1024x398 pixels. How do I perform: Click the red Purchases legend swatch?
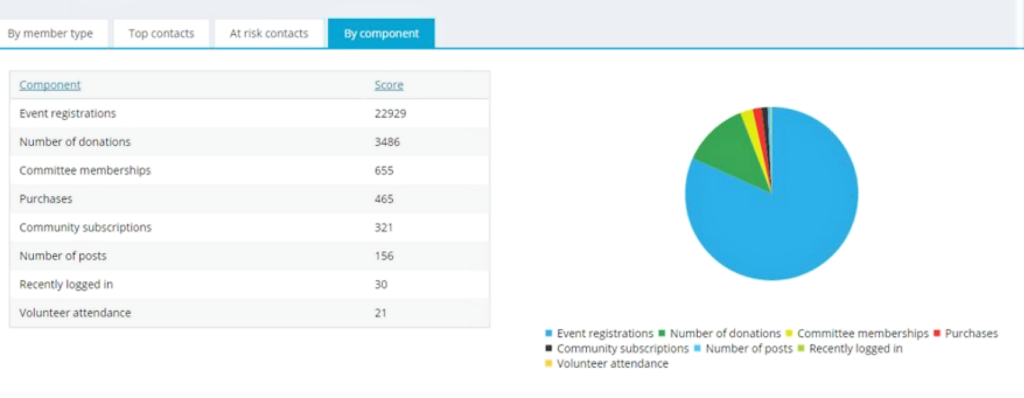937,333
